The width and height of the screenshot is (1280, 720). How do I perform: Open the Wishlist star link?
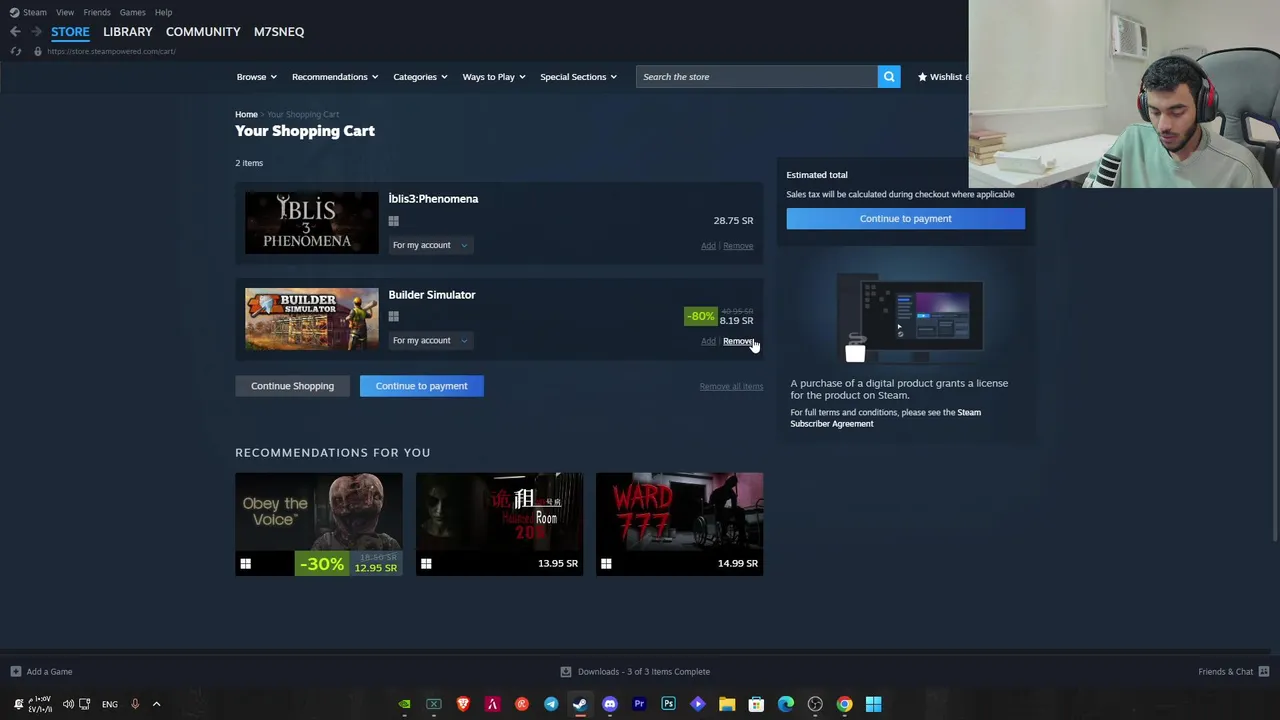(941, 77)
